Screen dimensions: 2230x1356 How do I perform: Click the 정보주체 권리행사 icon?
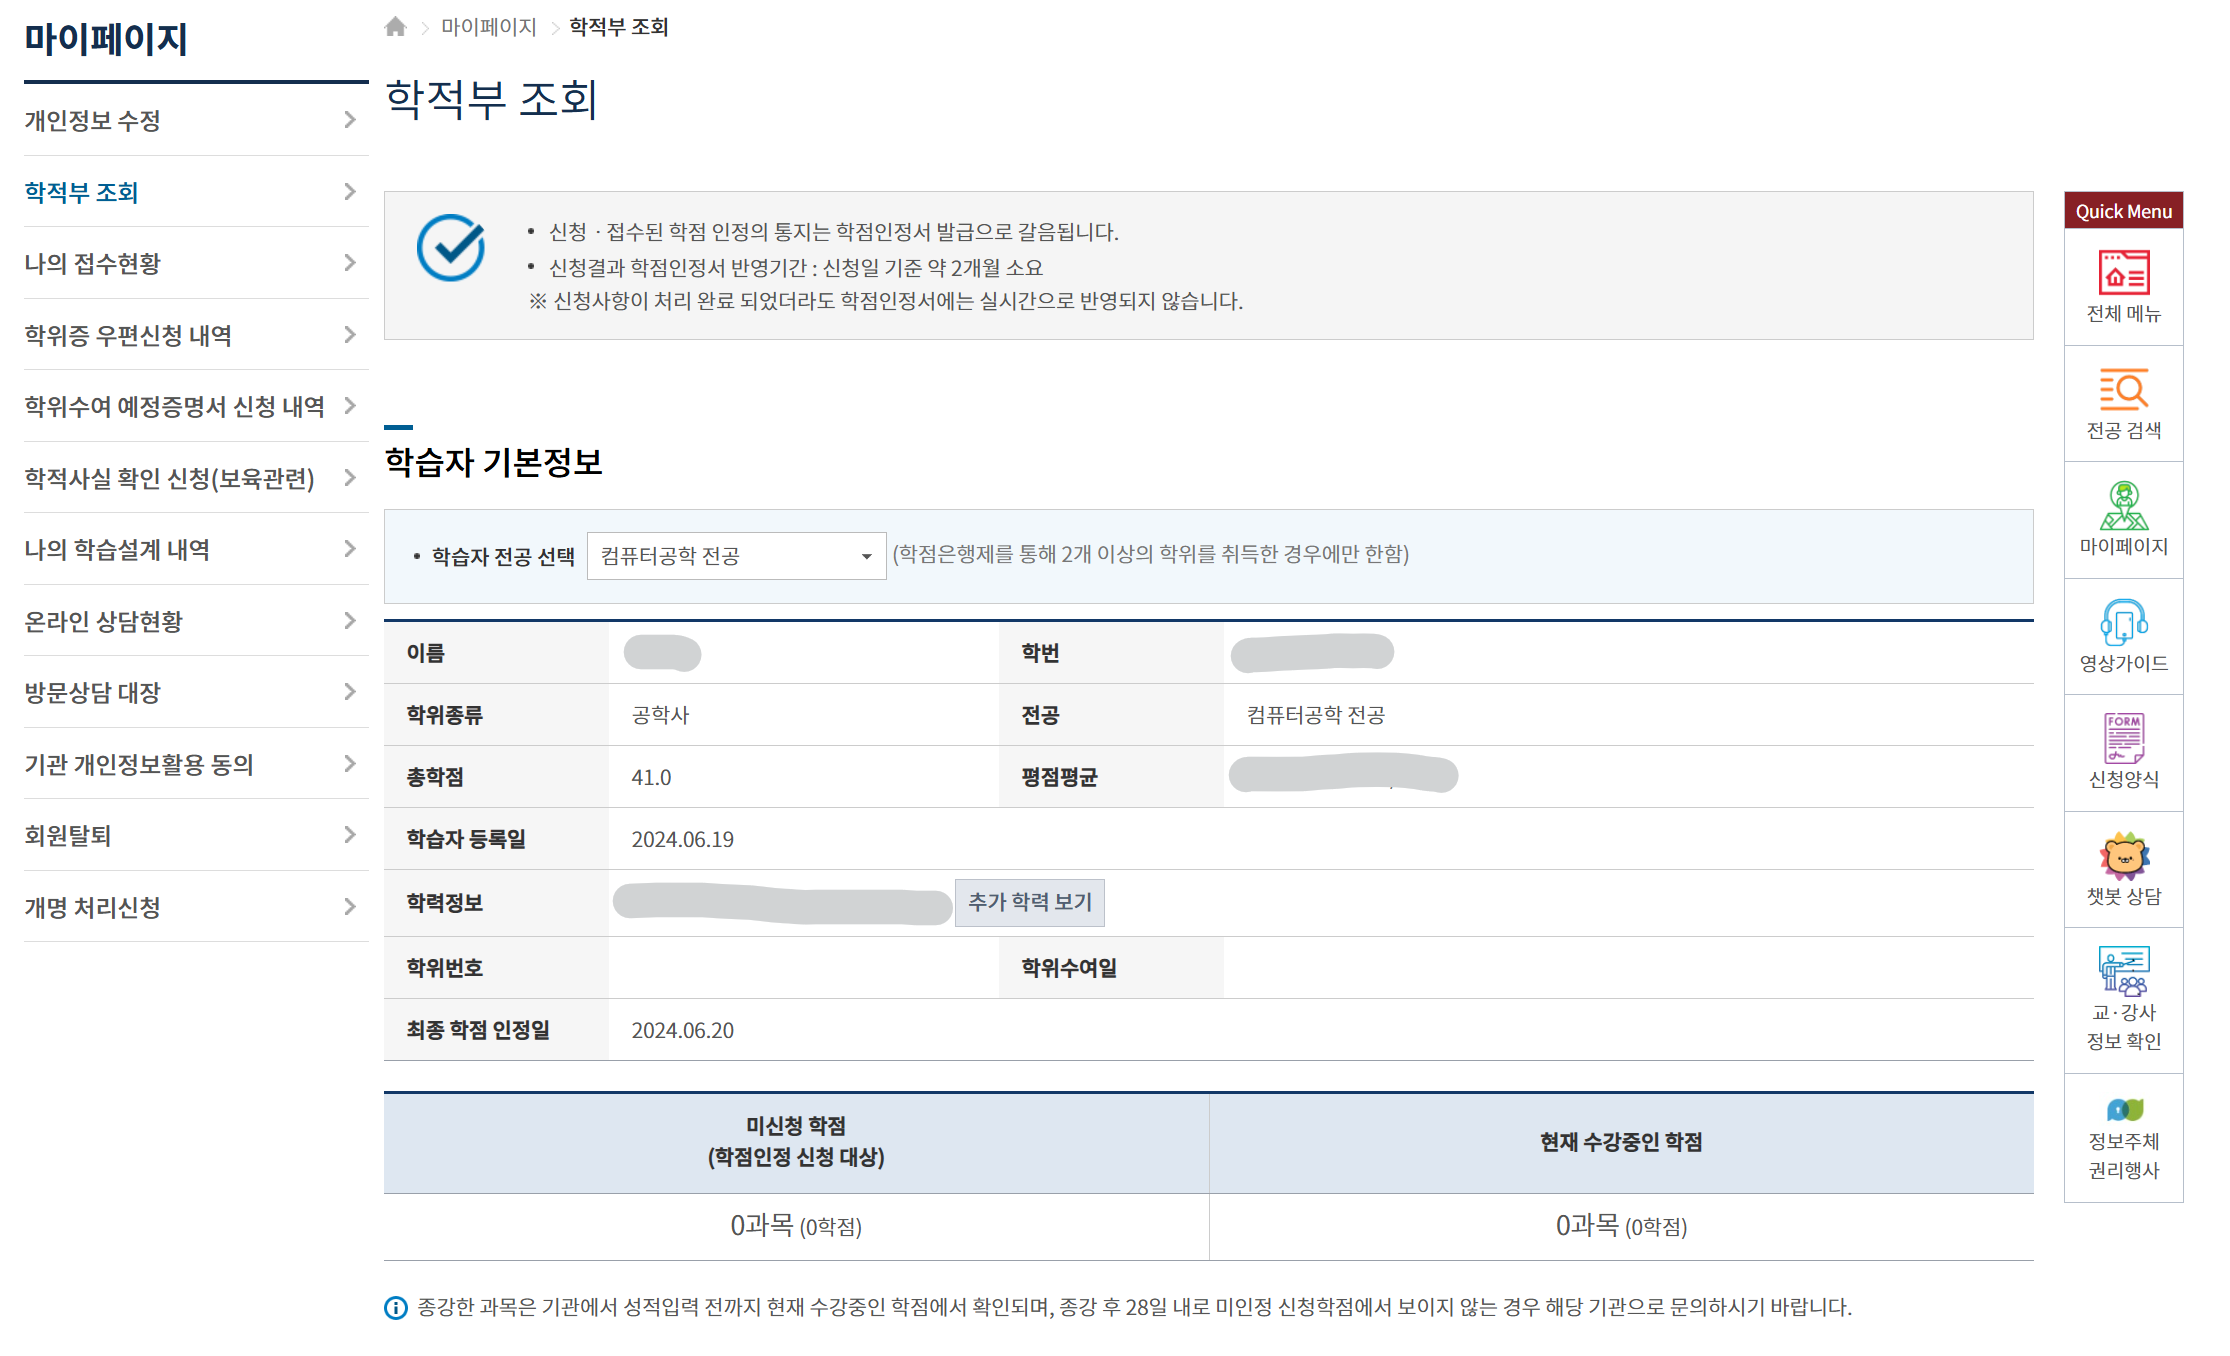(2123, 1109)
